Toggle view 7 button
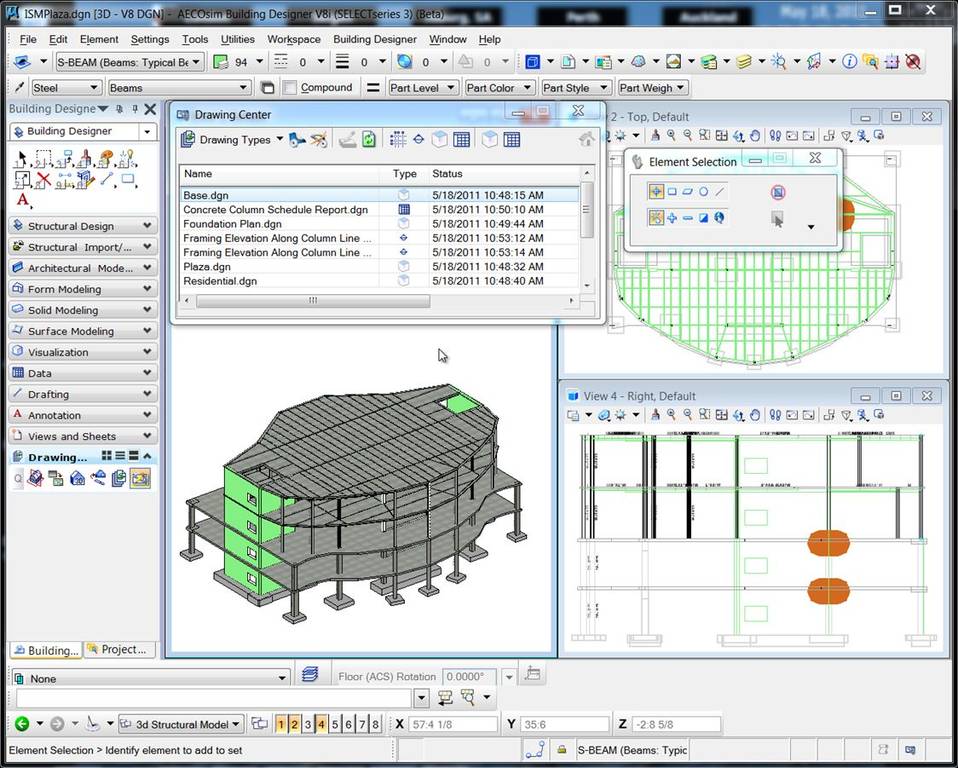958x768 pixels. tap(362, 725)
